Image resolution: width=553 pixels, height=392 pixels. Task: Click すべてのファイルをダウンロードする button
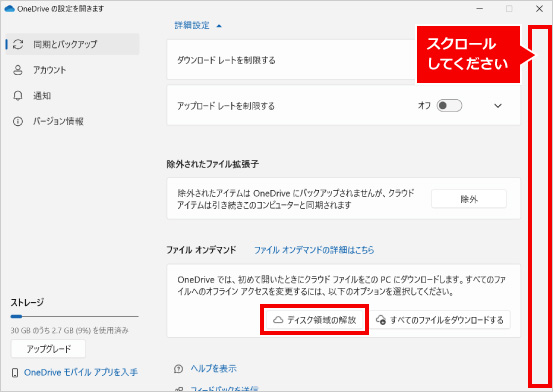tap(440, 320)
